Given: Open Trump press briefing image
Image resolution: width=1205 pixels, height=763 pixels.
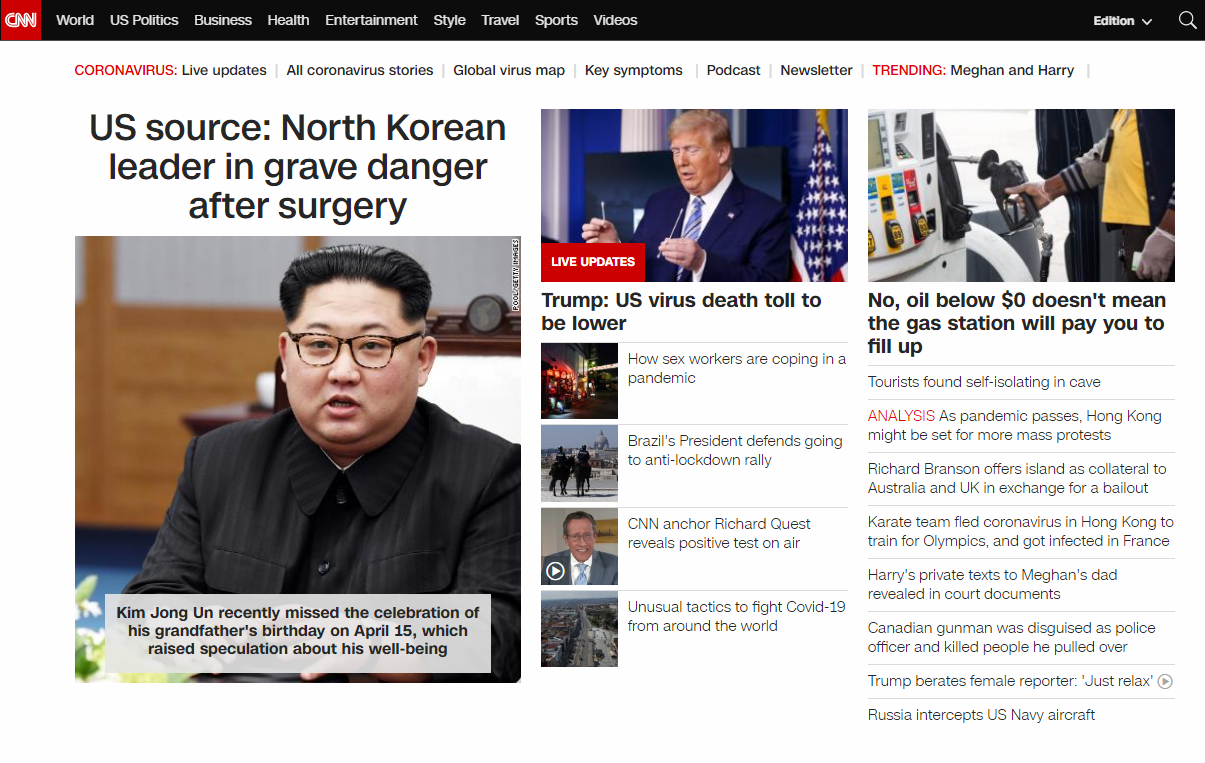Looking at the screenshot, I should [694, 195].
